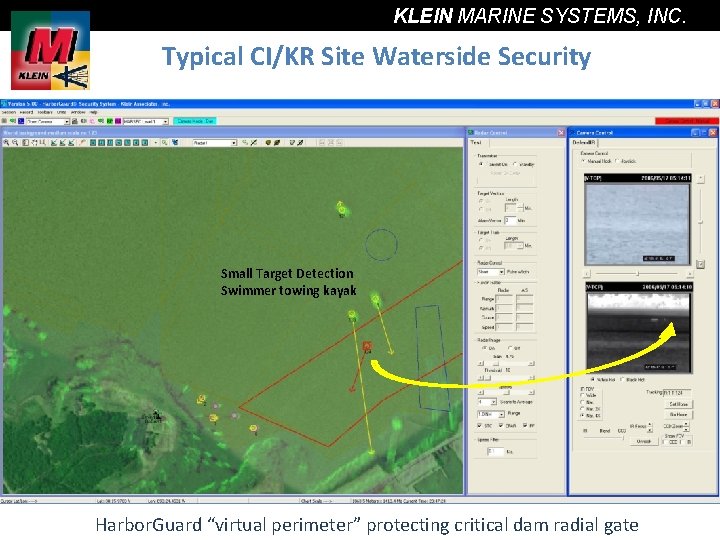The height and width of the screenshot is (540, 720).
Task: Click the daylight camera video thumbnail
Action: click(x=637, y=219)
